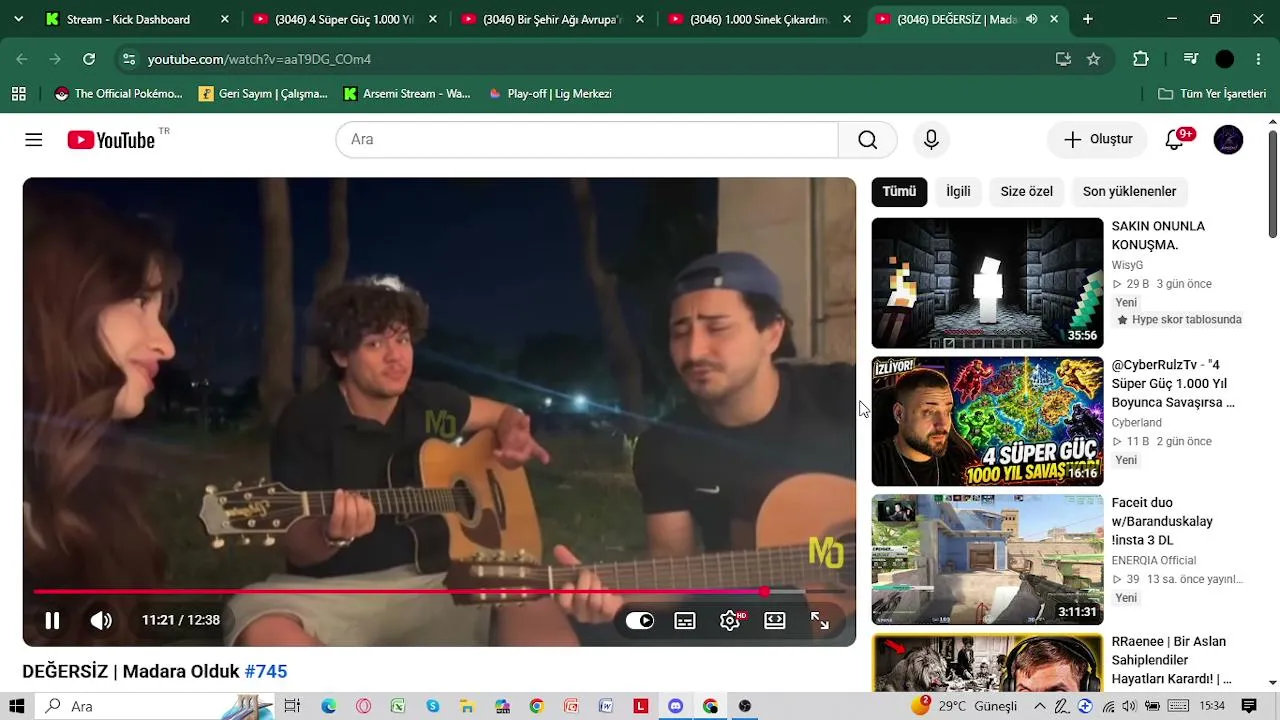Open the 29°C Güneşli weather widget
Viewport: 1280px width, 720px height.
pyautogui.click(x=963, y=706)
